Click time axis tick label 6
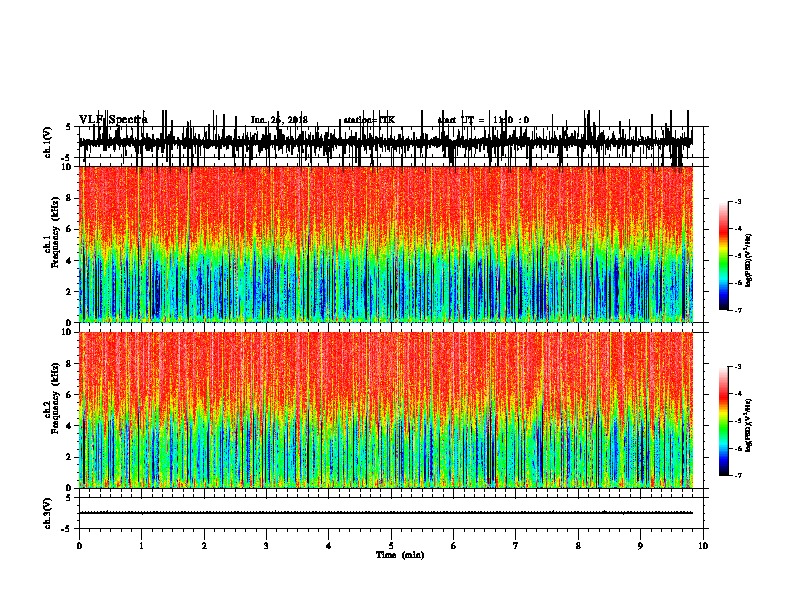 click(454, 545)
